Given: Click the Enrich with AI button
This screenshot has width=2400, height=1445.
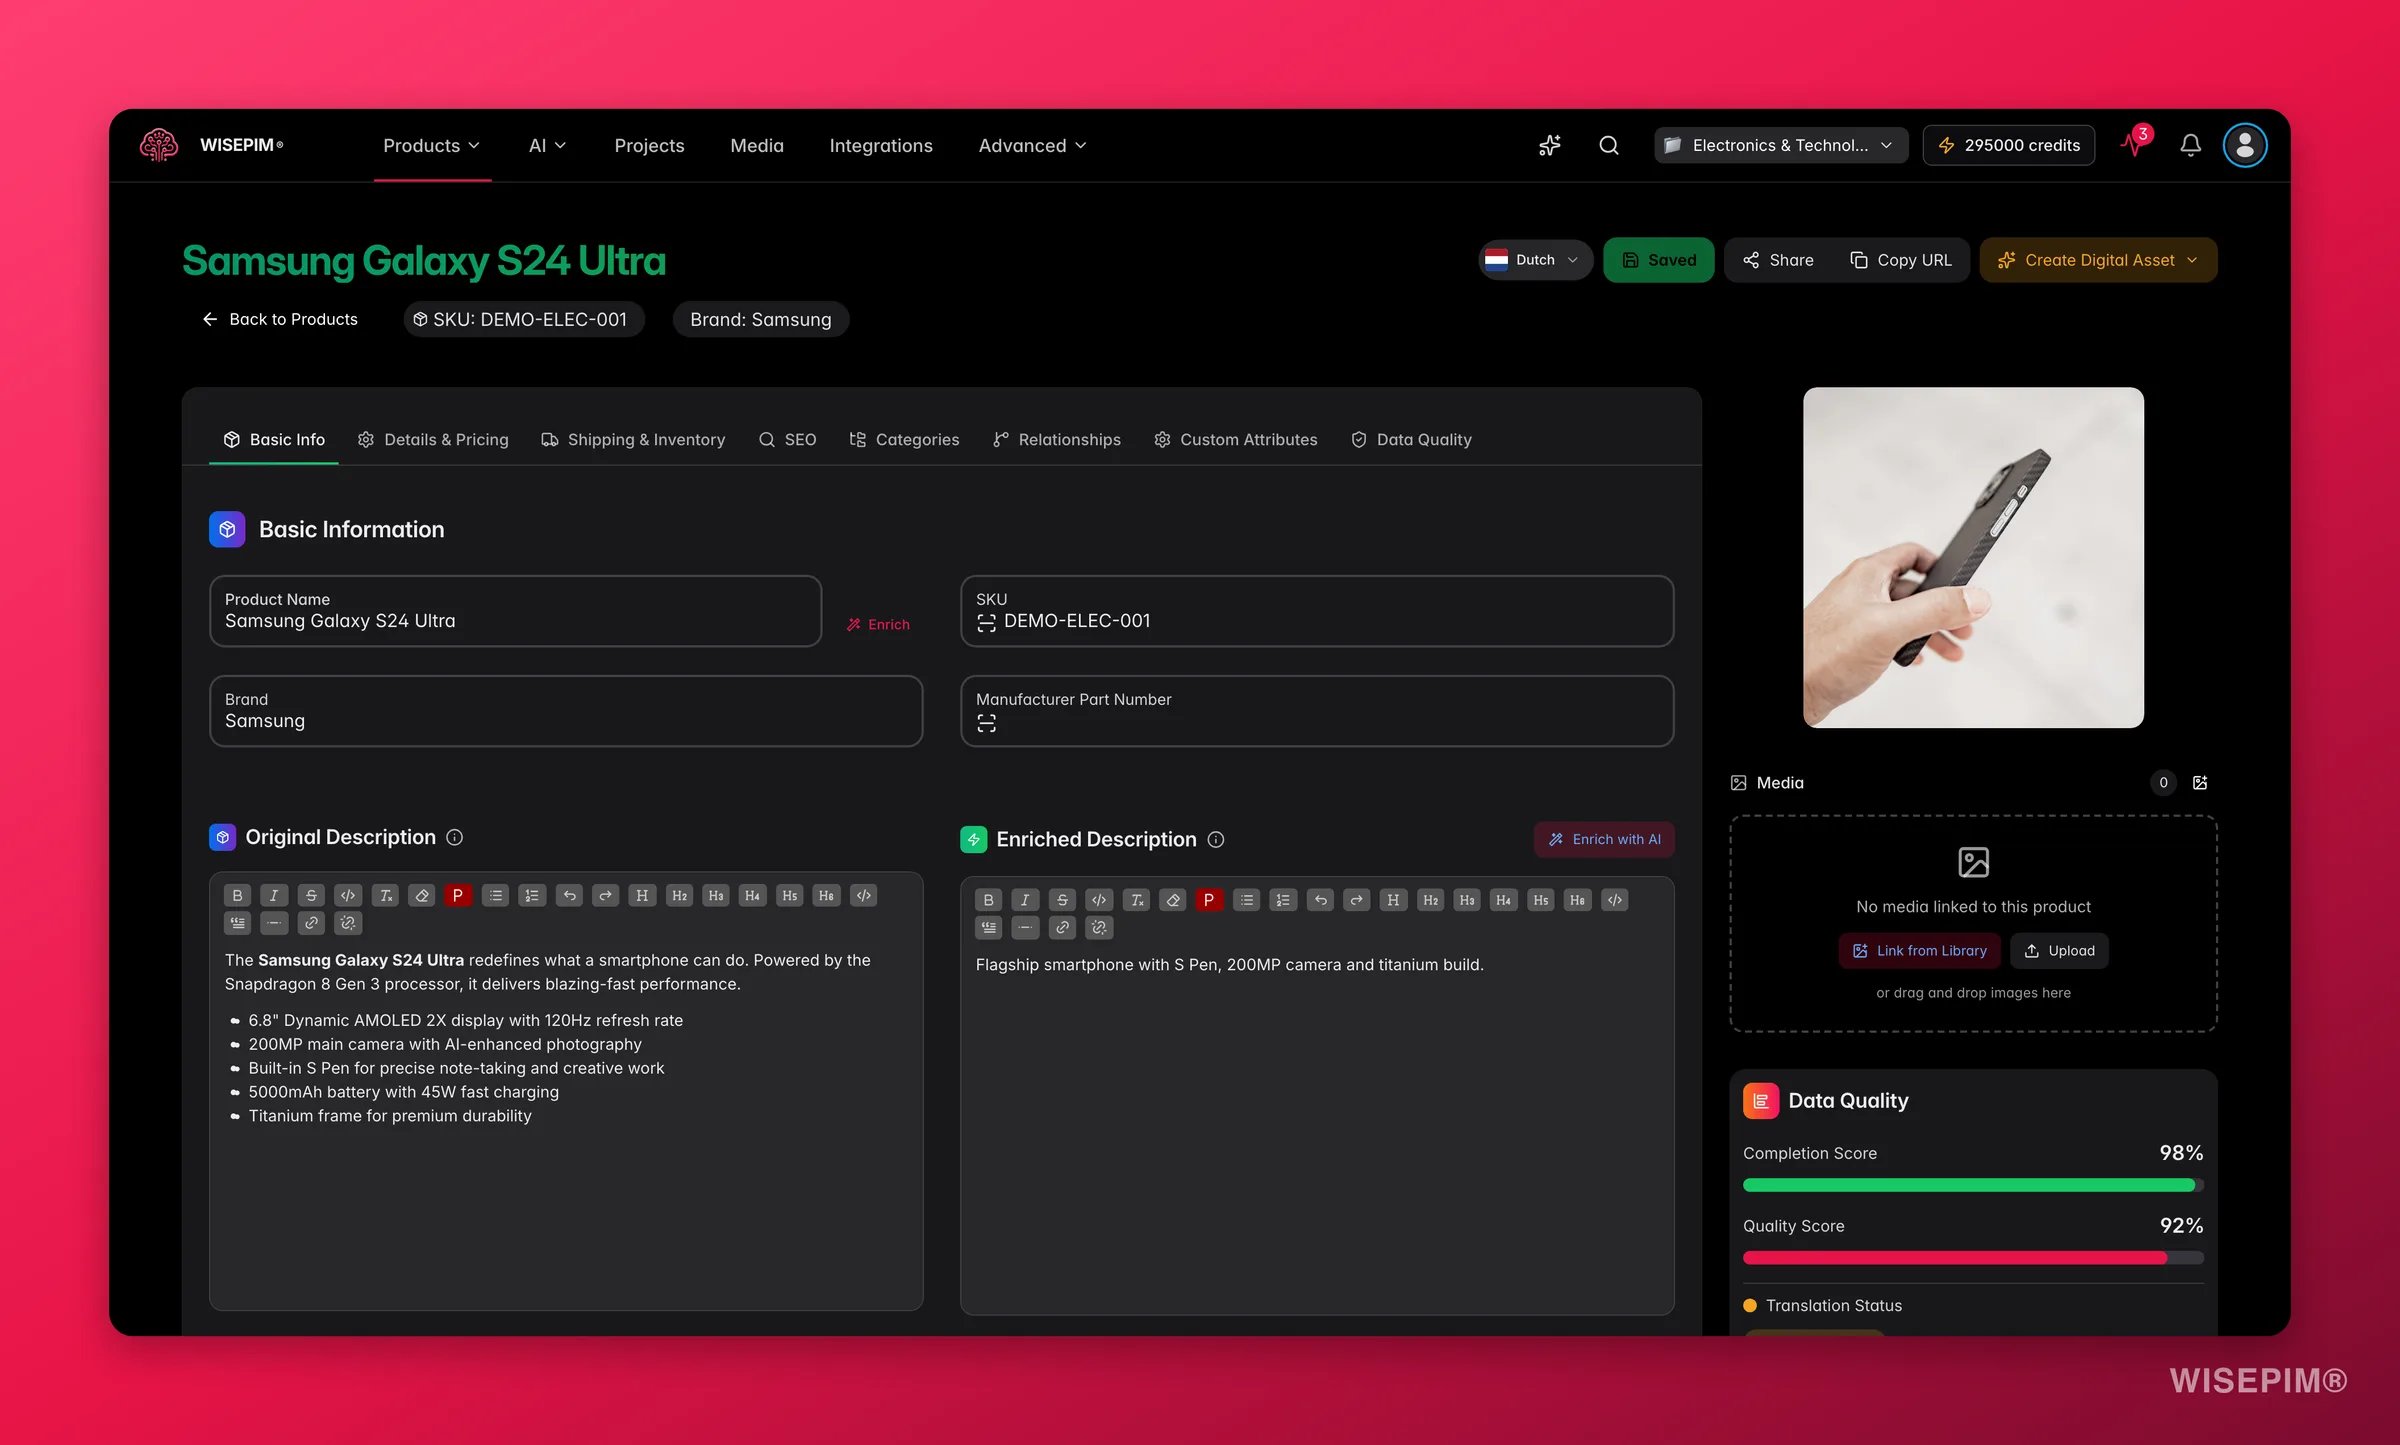Looking at the screenshot, I should 1604,840.
